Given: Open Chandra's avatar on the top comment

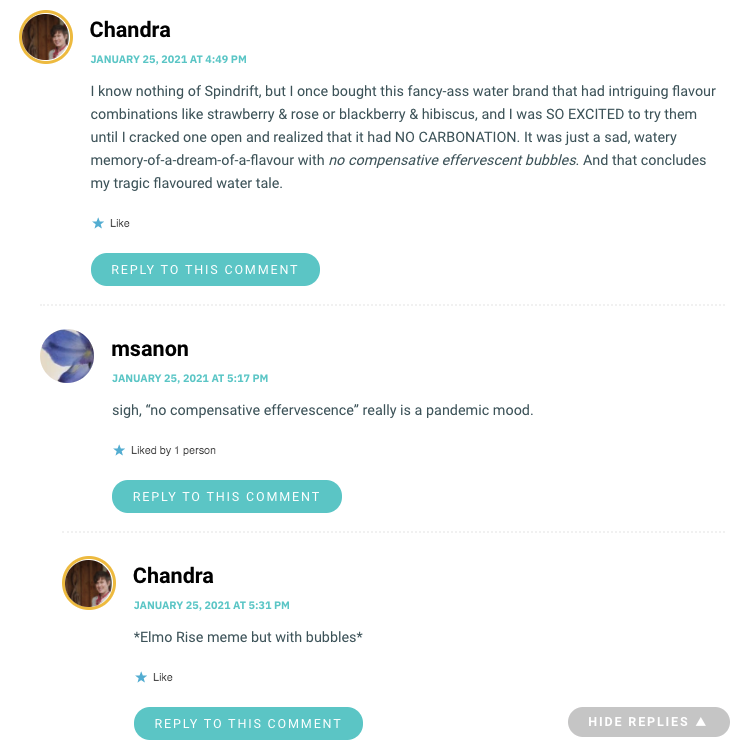Looking at the screenshot, I should point(46,37).
